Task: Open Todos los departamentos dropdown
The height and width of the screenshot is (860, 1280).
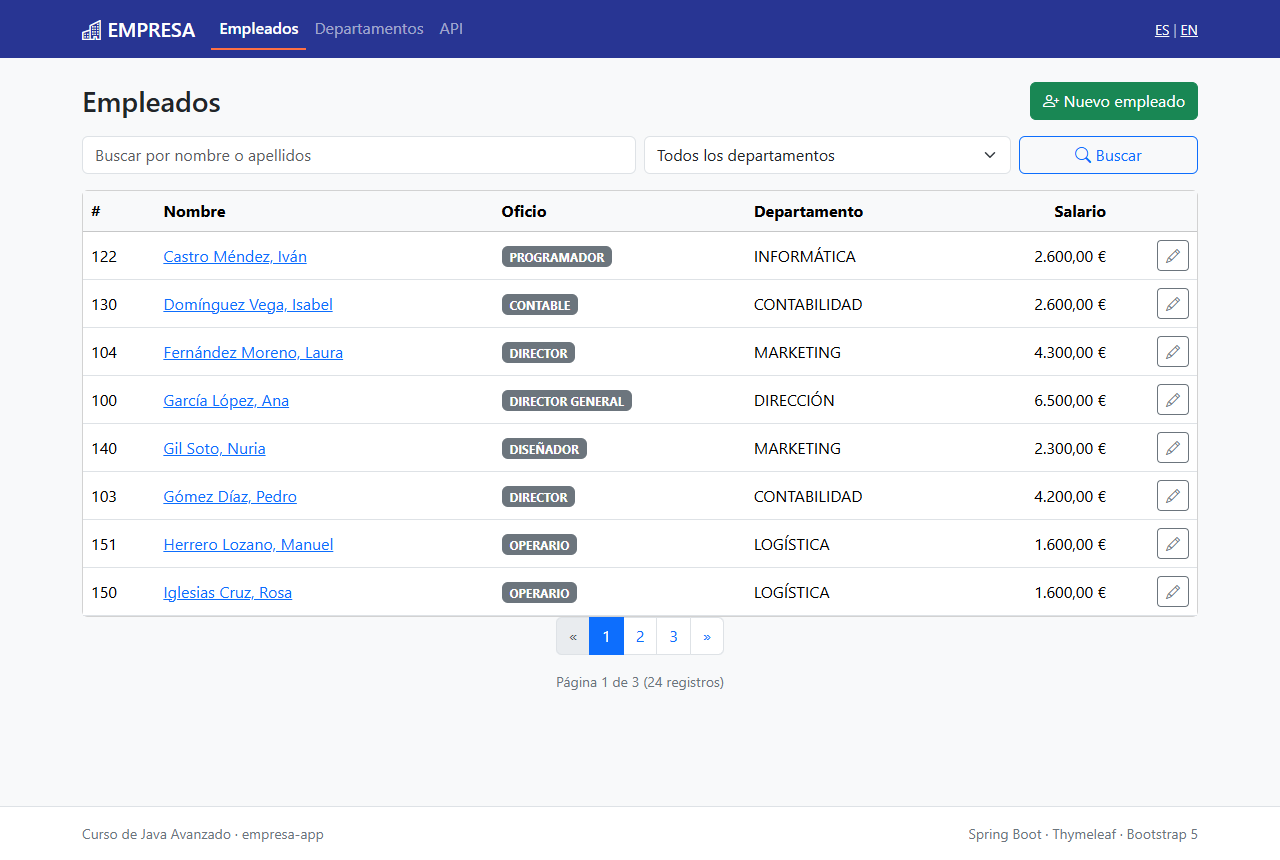Action: pos(827,155)
